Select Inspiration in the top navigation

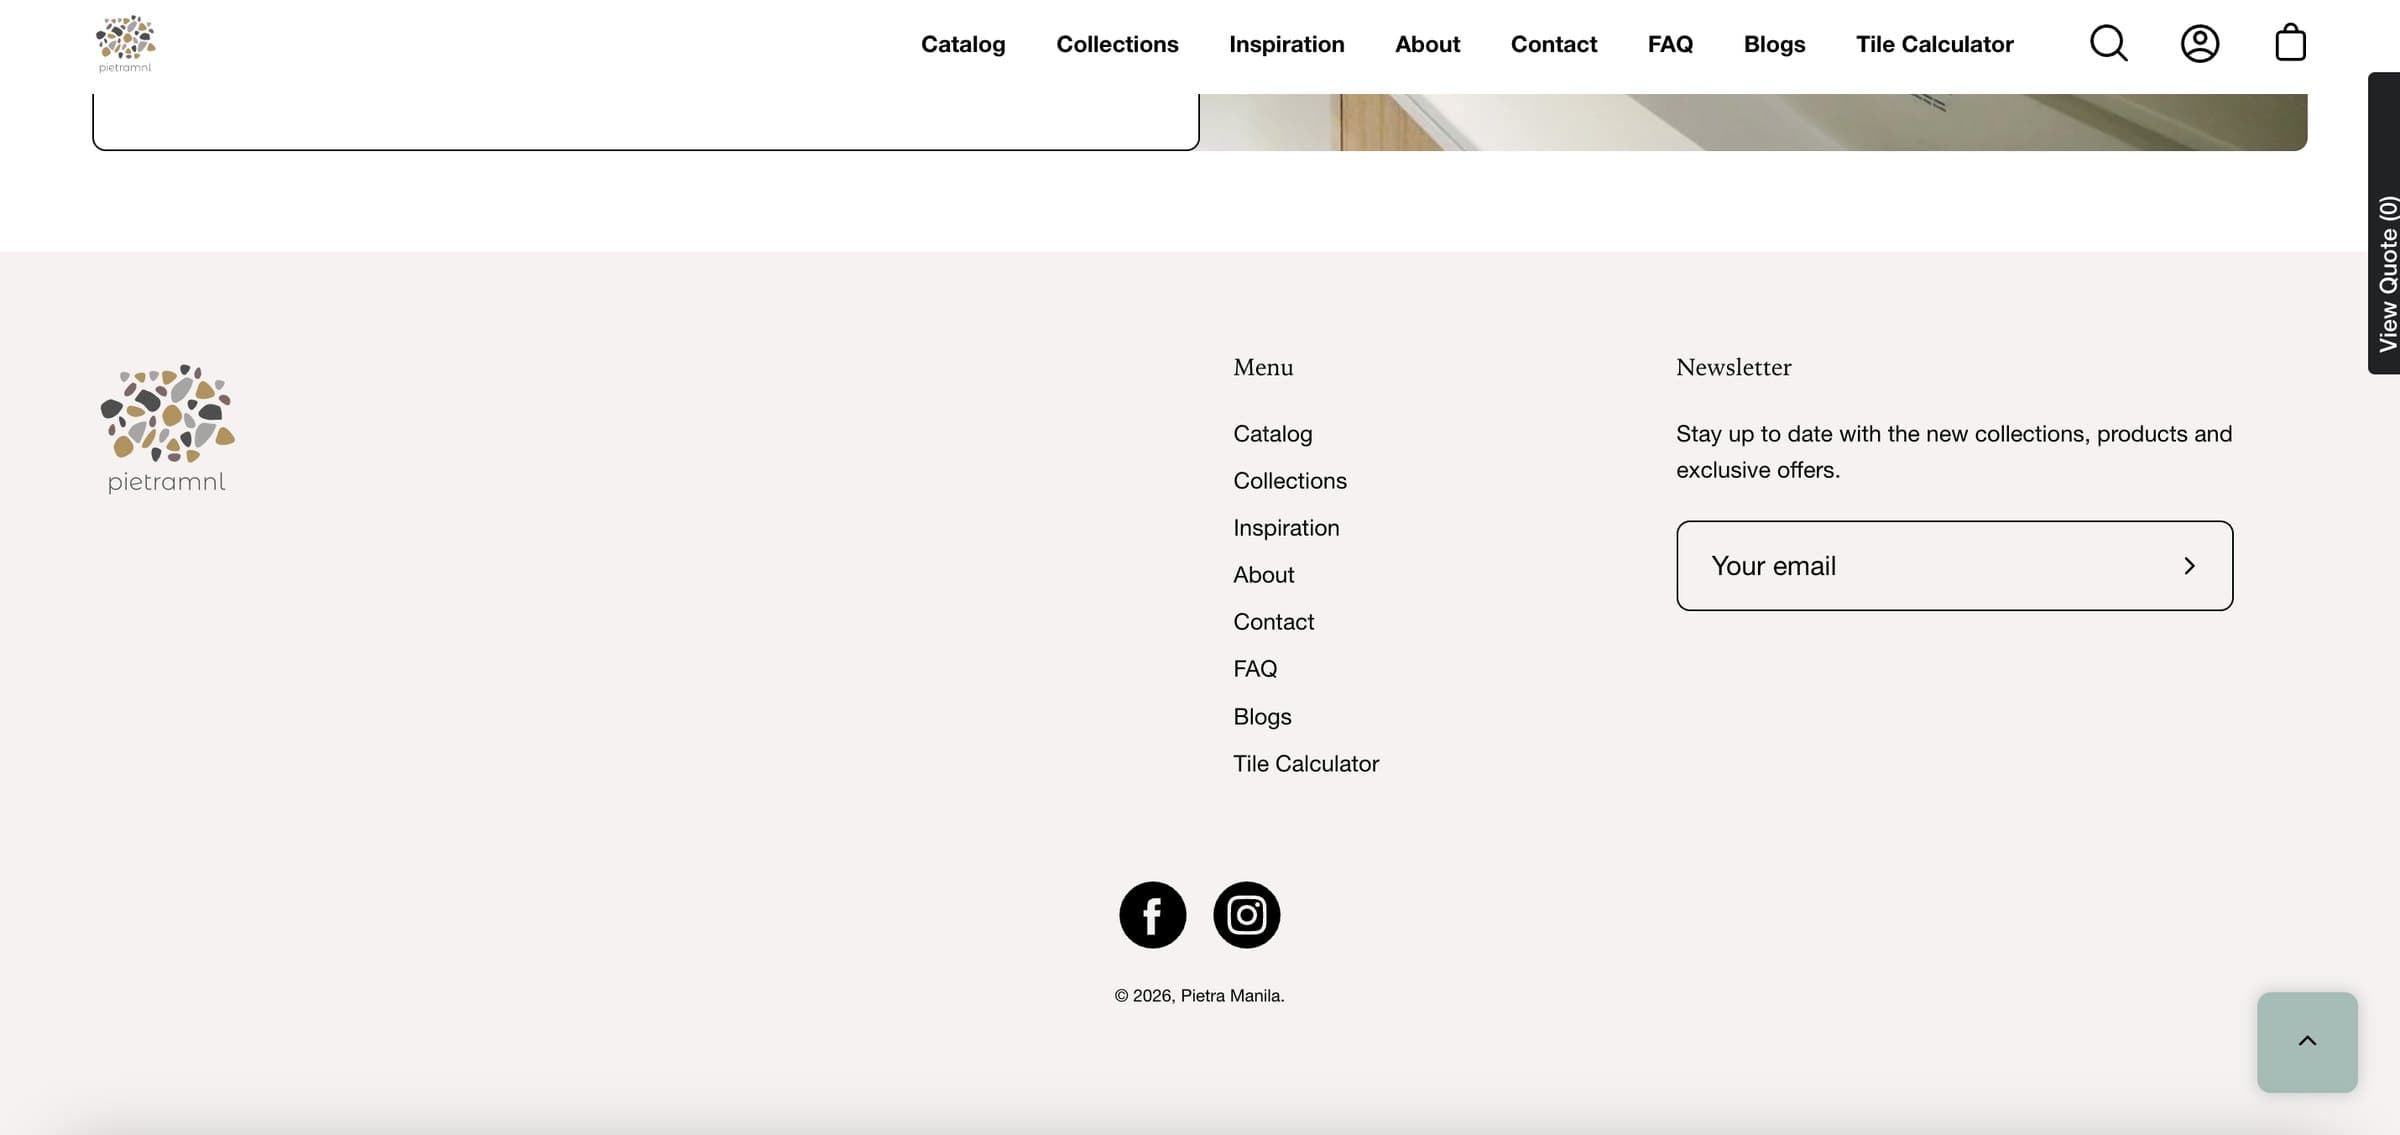click(x=1286, y=44)
